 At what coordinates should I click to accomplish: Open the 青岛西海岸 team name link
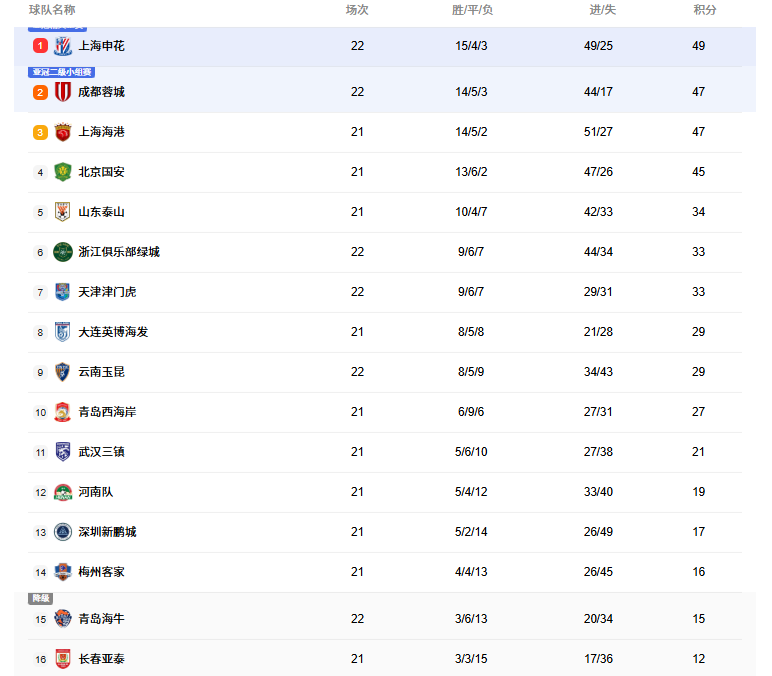tap(107, 412)
